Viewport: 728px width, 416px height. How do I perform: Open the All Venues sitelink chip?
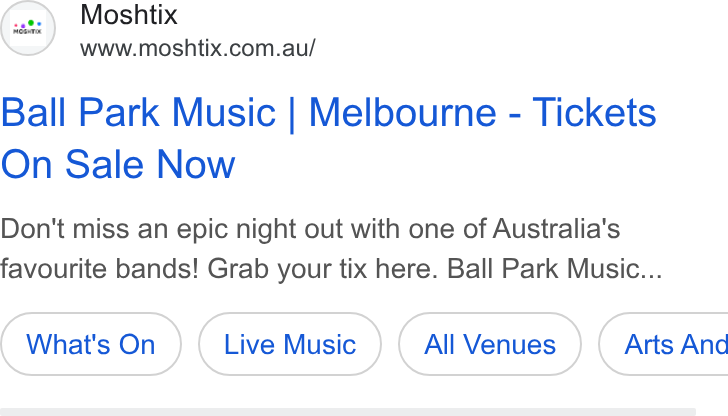click(x=490, y=344)
